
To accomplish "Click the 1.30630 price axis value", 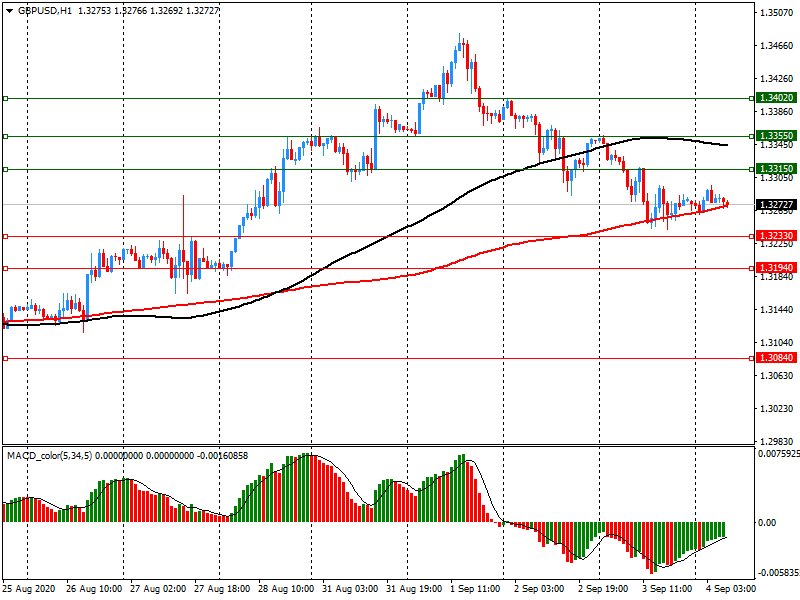I will click(x=777, y=376).
